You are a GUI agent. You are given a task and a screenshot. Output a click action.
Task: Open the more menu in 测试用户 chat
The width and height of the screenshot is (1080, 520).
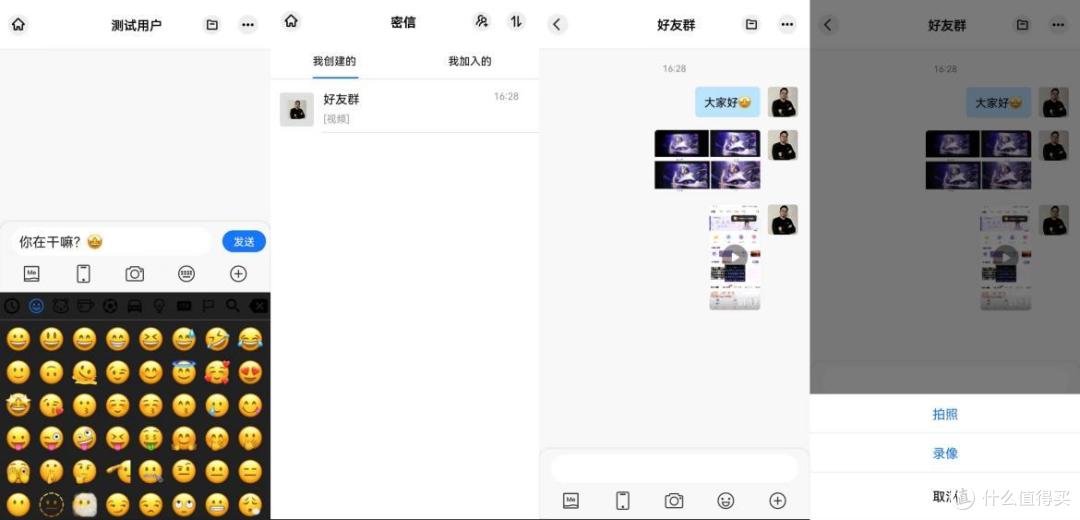coord(248,25)
